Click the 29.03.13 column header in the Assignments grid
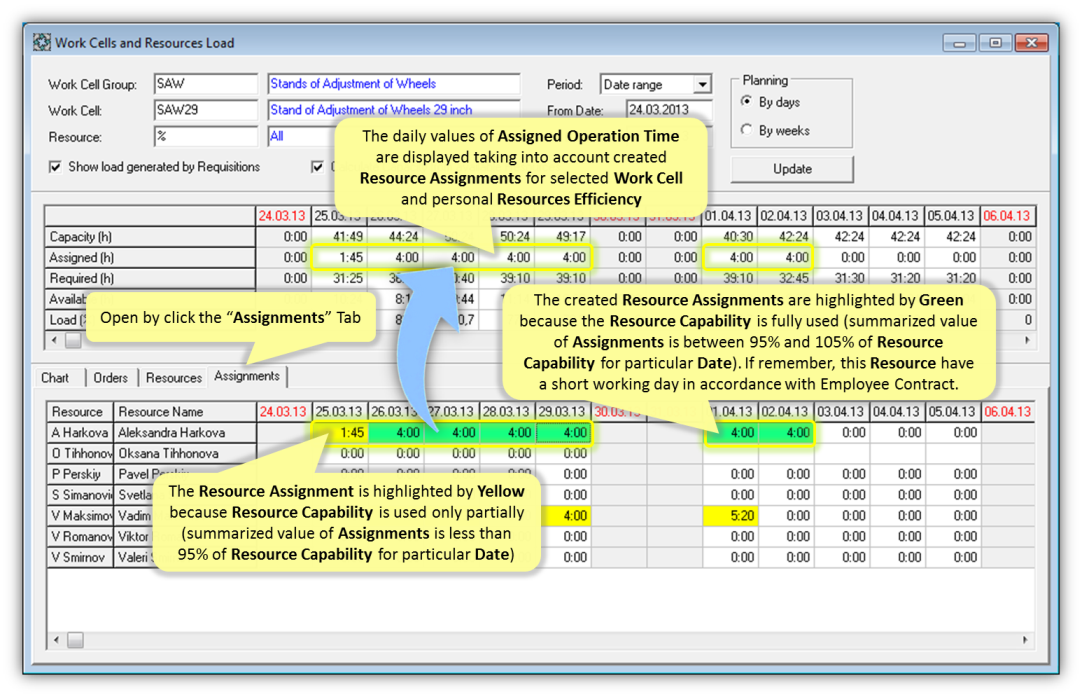Image resolution: width=1082 pixels, height=697 pixels. click(562, 412)
